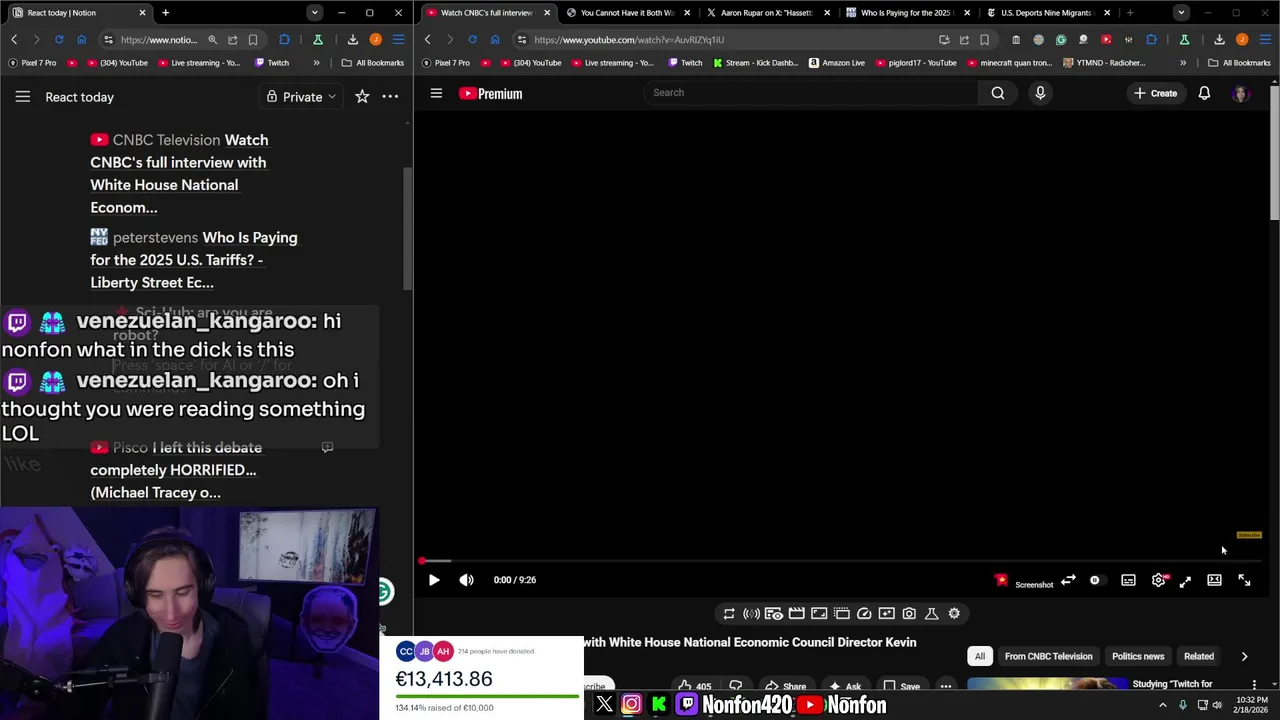The height and width of the screenshot is (720, 1280).
Task: Play the YouTube video
Action: coord(434,580)
